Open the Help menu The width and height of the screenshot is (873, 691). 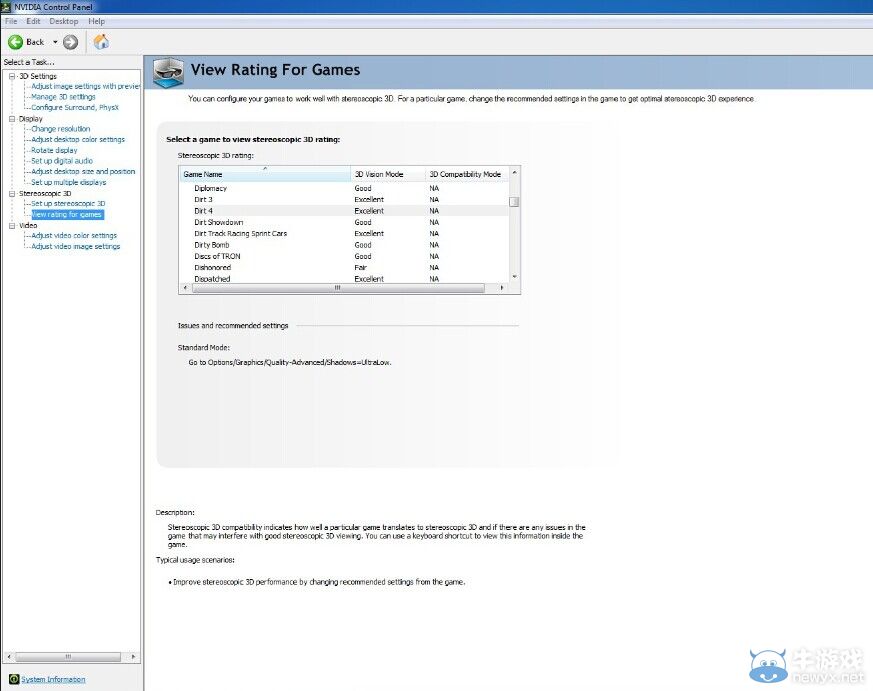click(96, 21)
